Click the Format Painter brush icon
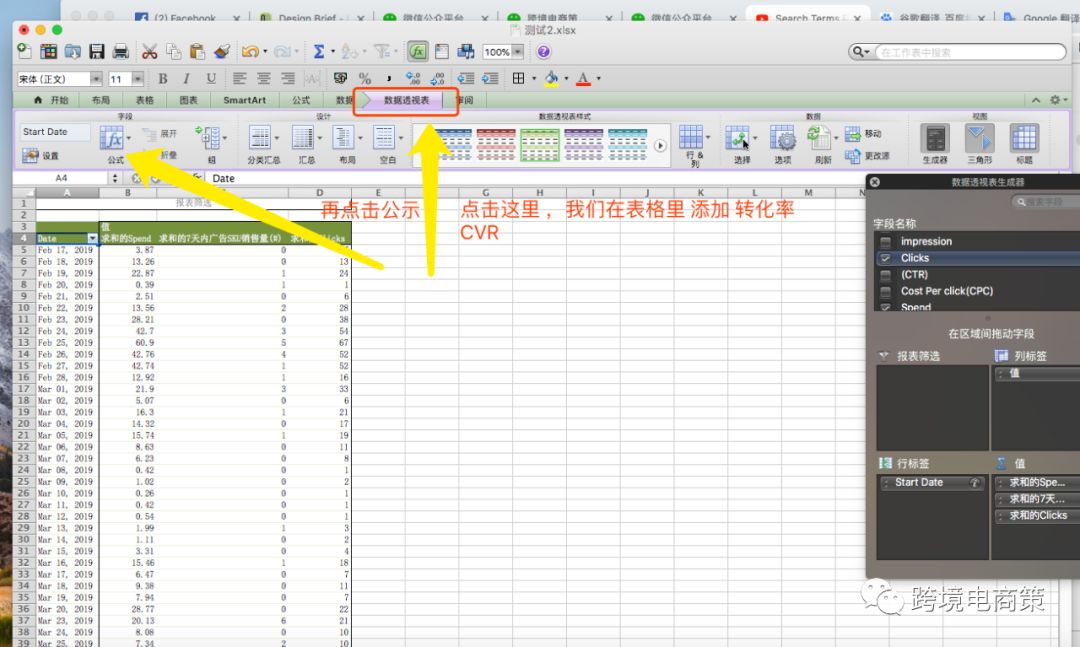Image resolution: width=1080 pixels, height=647 pixels. tap(222, 51)
